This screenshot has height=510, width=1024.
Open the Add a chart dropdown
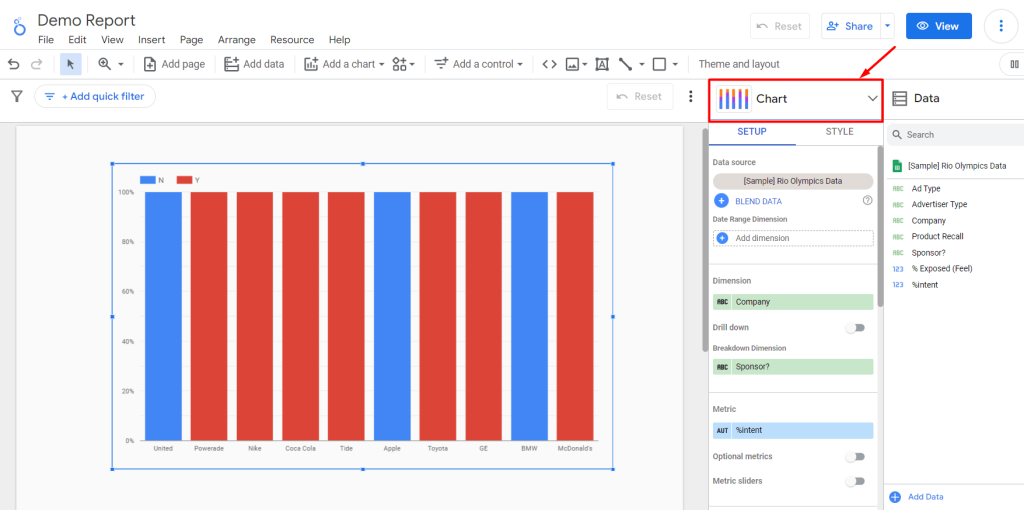tap(344, 64)
